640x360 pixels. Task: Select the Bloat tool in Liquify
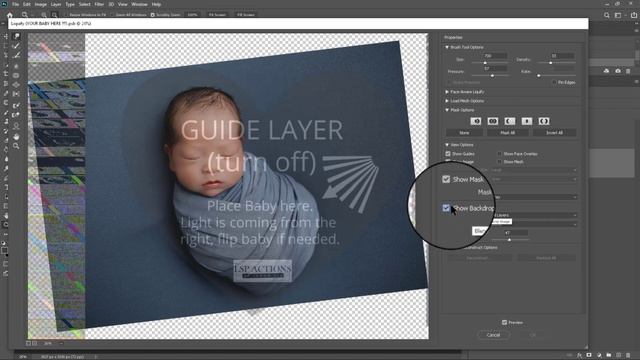click(x=16, y=85)
